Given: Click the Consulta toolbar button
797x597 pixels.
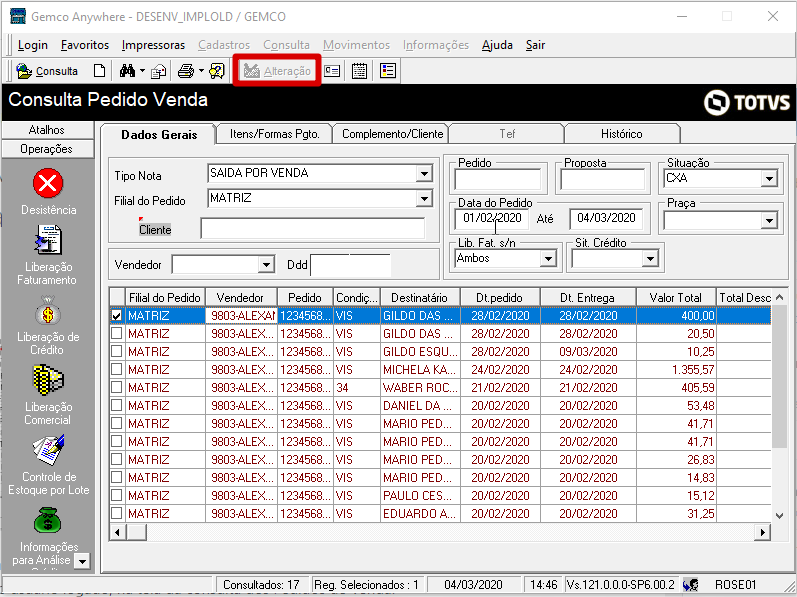Looking at the screenshot, I should [x=47, y=71].
